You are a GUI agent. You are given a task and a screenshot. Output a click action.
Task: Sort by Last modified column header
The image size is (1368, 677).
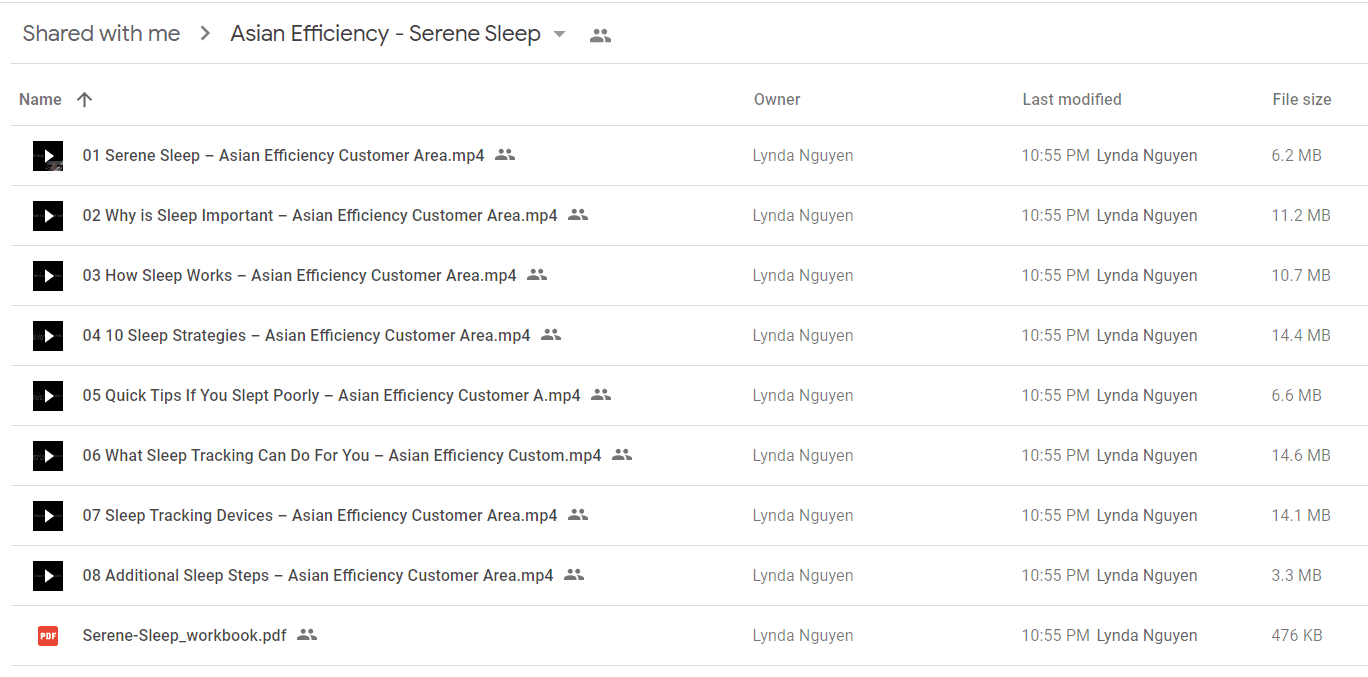click(1072, 99)
